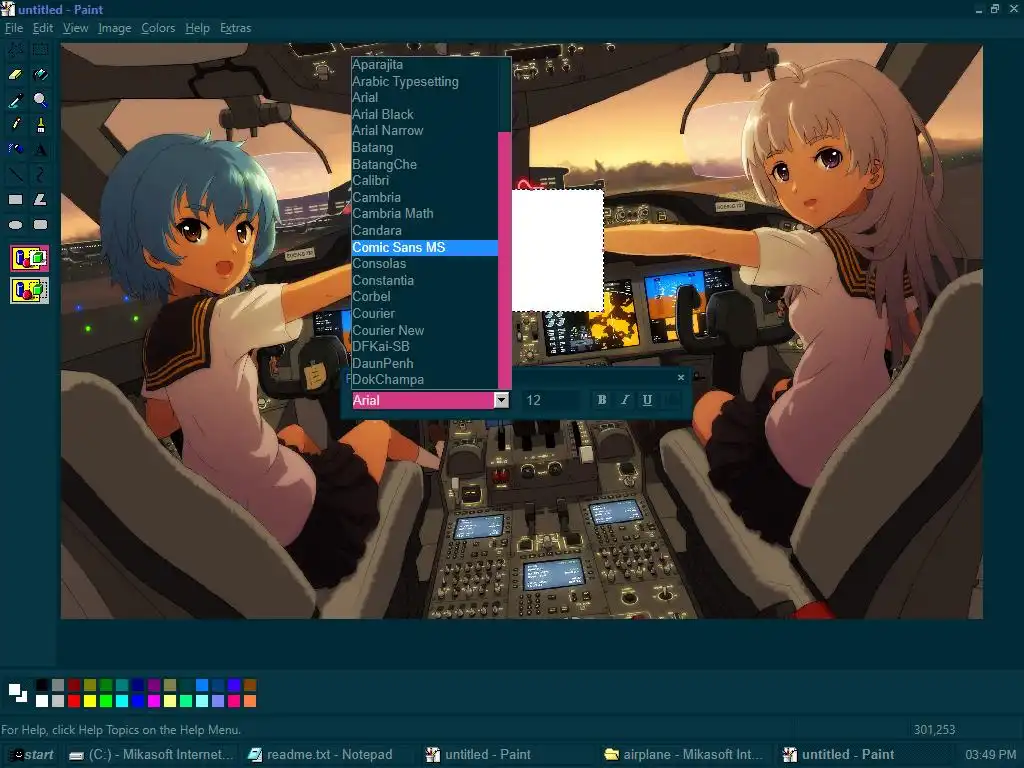
Task: Open the start menu button
Action: 31,754
